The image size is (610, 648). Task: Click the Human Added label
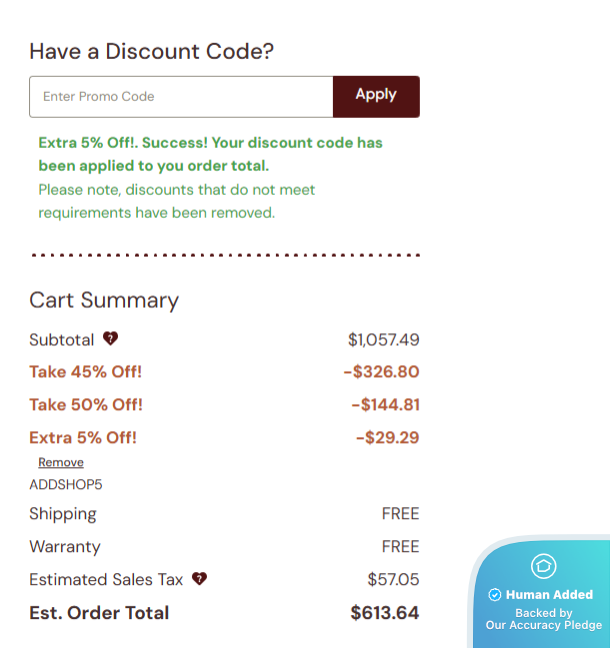coord(549,595)
